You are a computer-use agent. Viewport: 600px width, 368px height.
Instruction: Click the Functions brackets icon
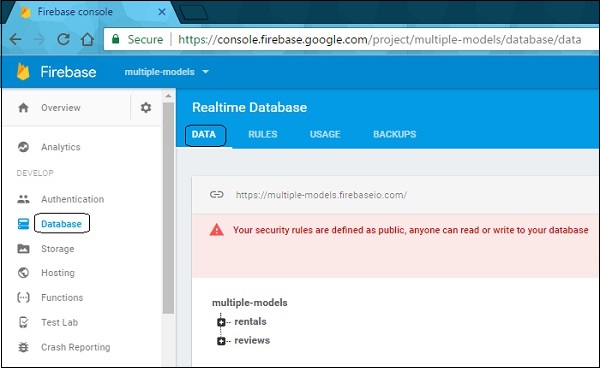click(23, 298)
